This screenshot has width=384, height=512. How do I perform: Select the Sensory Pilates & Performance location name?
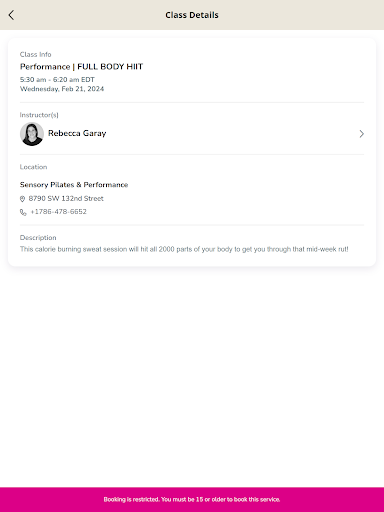(x=74, y=185)
